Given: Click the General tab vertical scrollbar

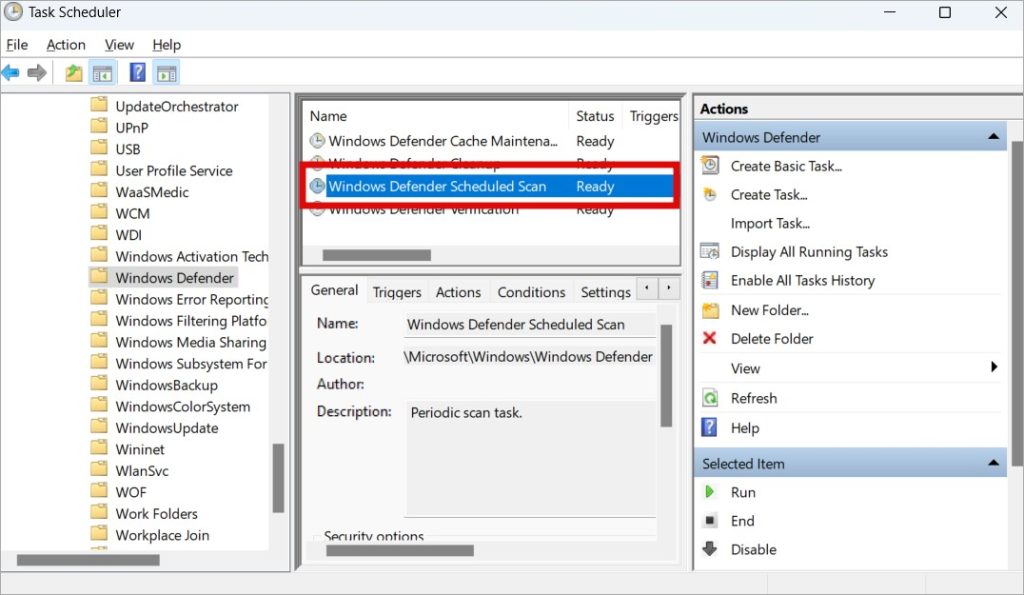Looking at the screenshot, I should (x=666, y=376).
